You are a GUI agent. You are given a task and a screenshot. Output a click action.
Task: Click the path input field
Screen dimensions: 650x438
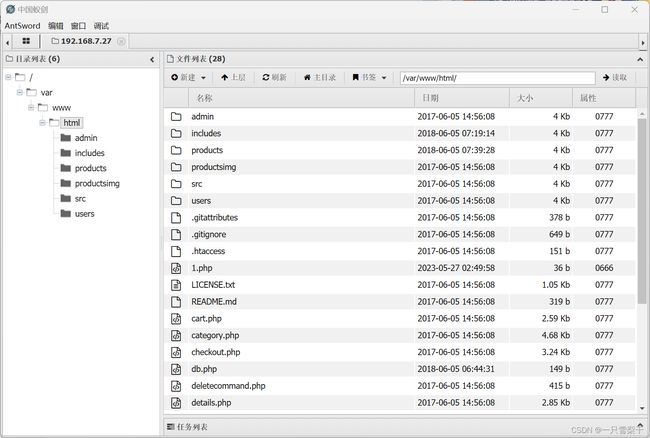coord(496,77)
